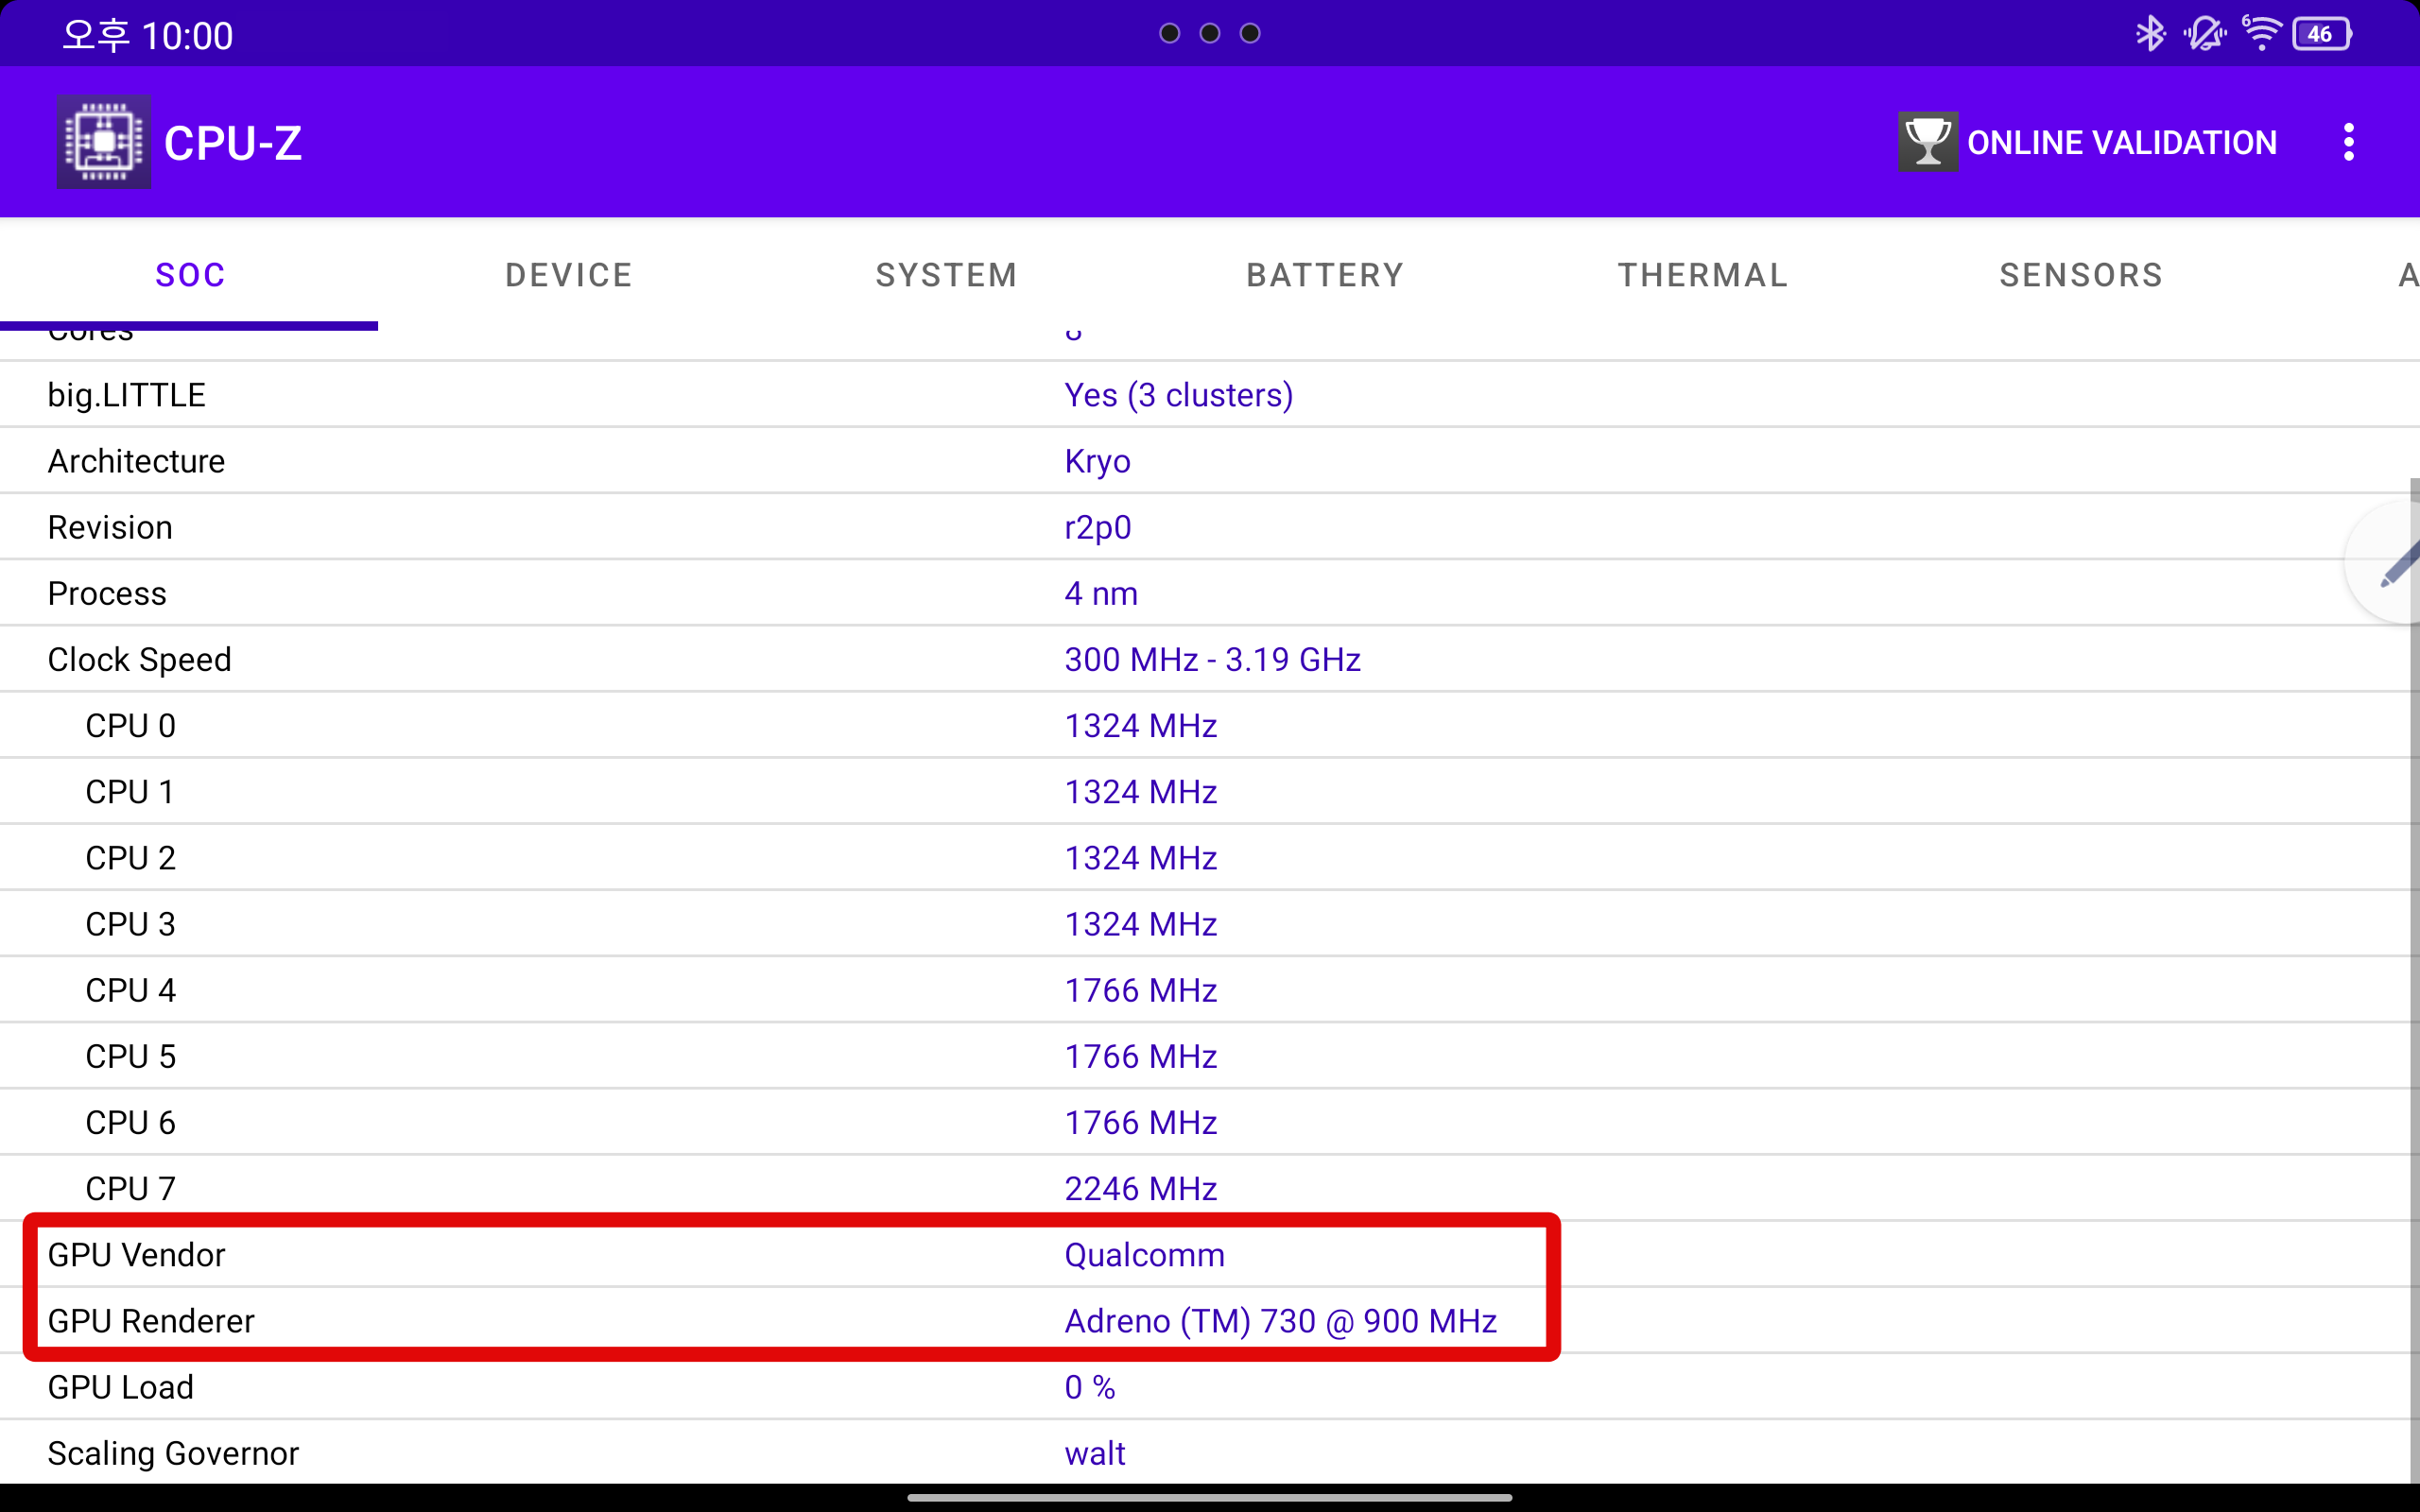Open the BATTERY tab

point(1325,275)
